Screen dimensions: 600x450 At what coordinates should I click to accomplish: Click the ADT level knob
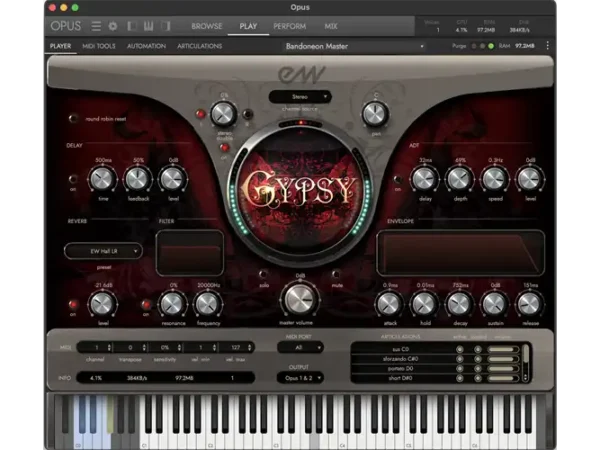[x=530, y=179]
